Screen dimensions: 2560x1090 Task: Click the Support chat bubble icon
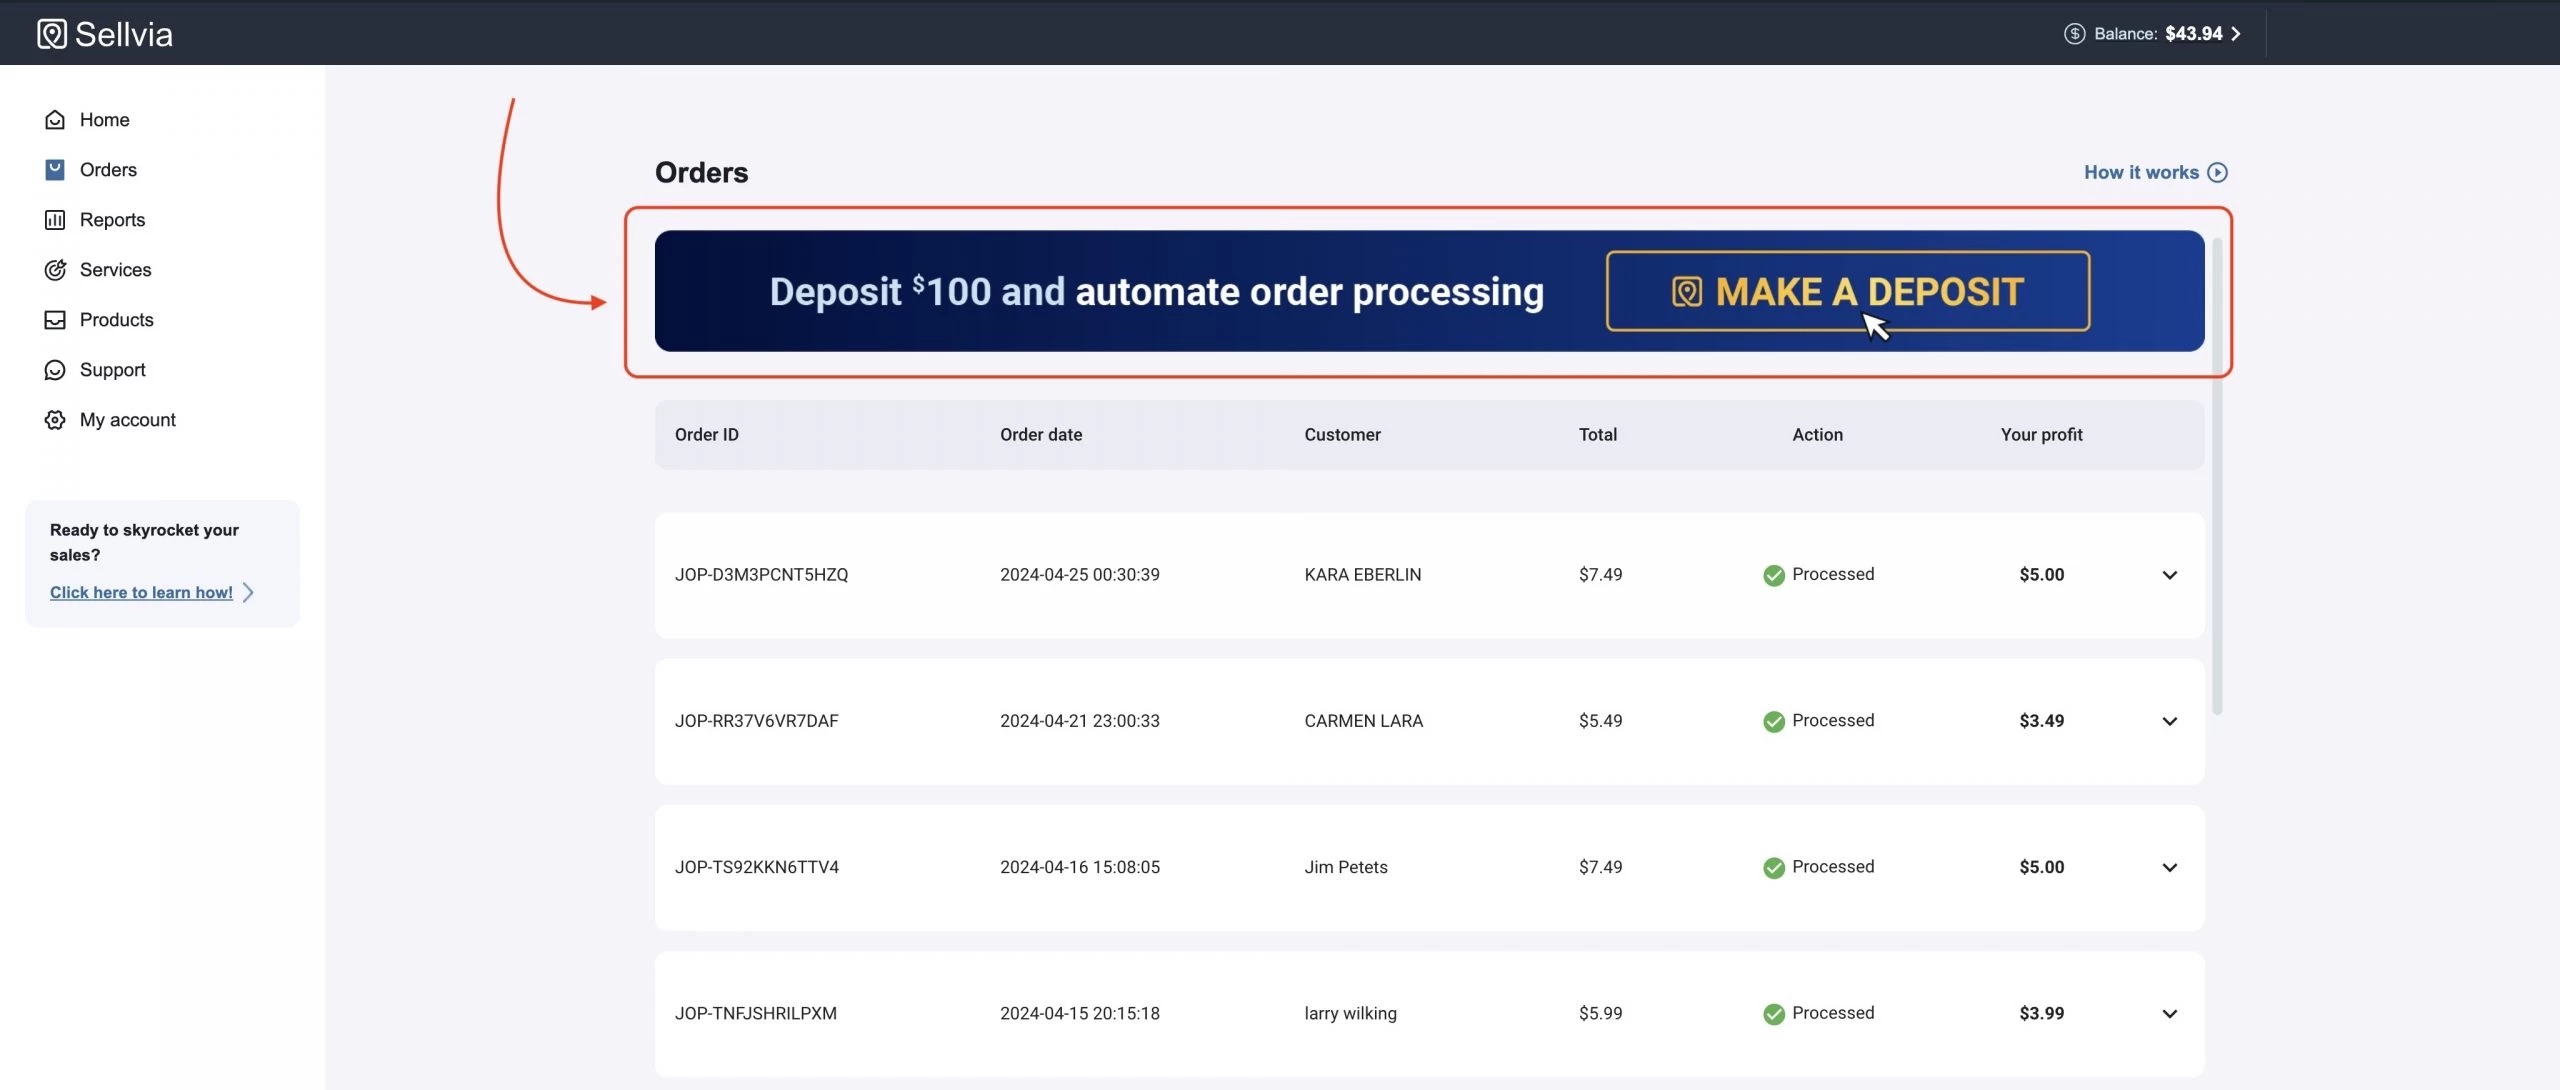click(55, 370)
